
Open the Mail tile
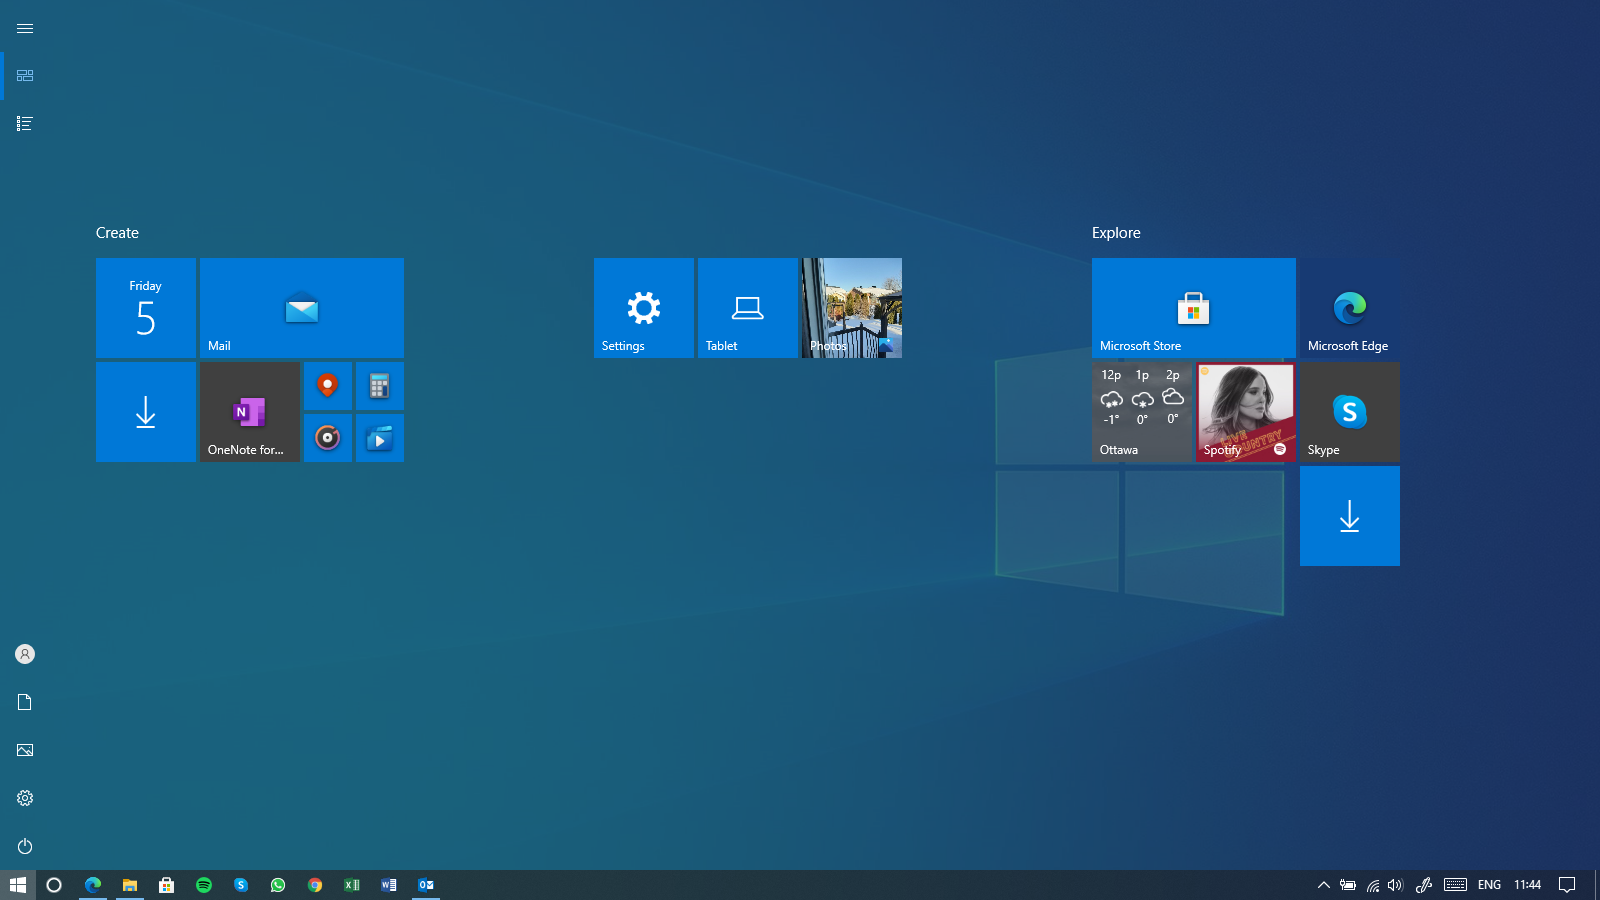(302, 308)
